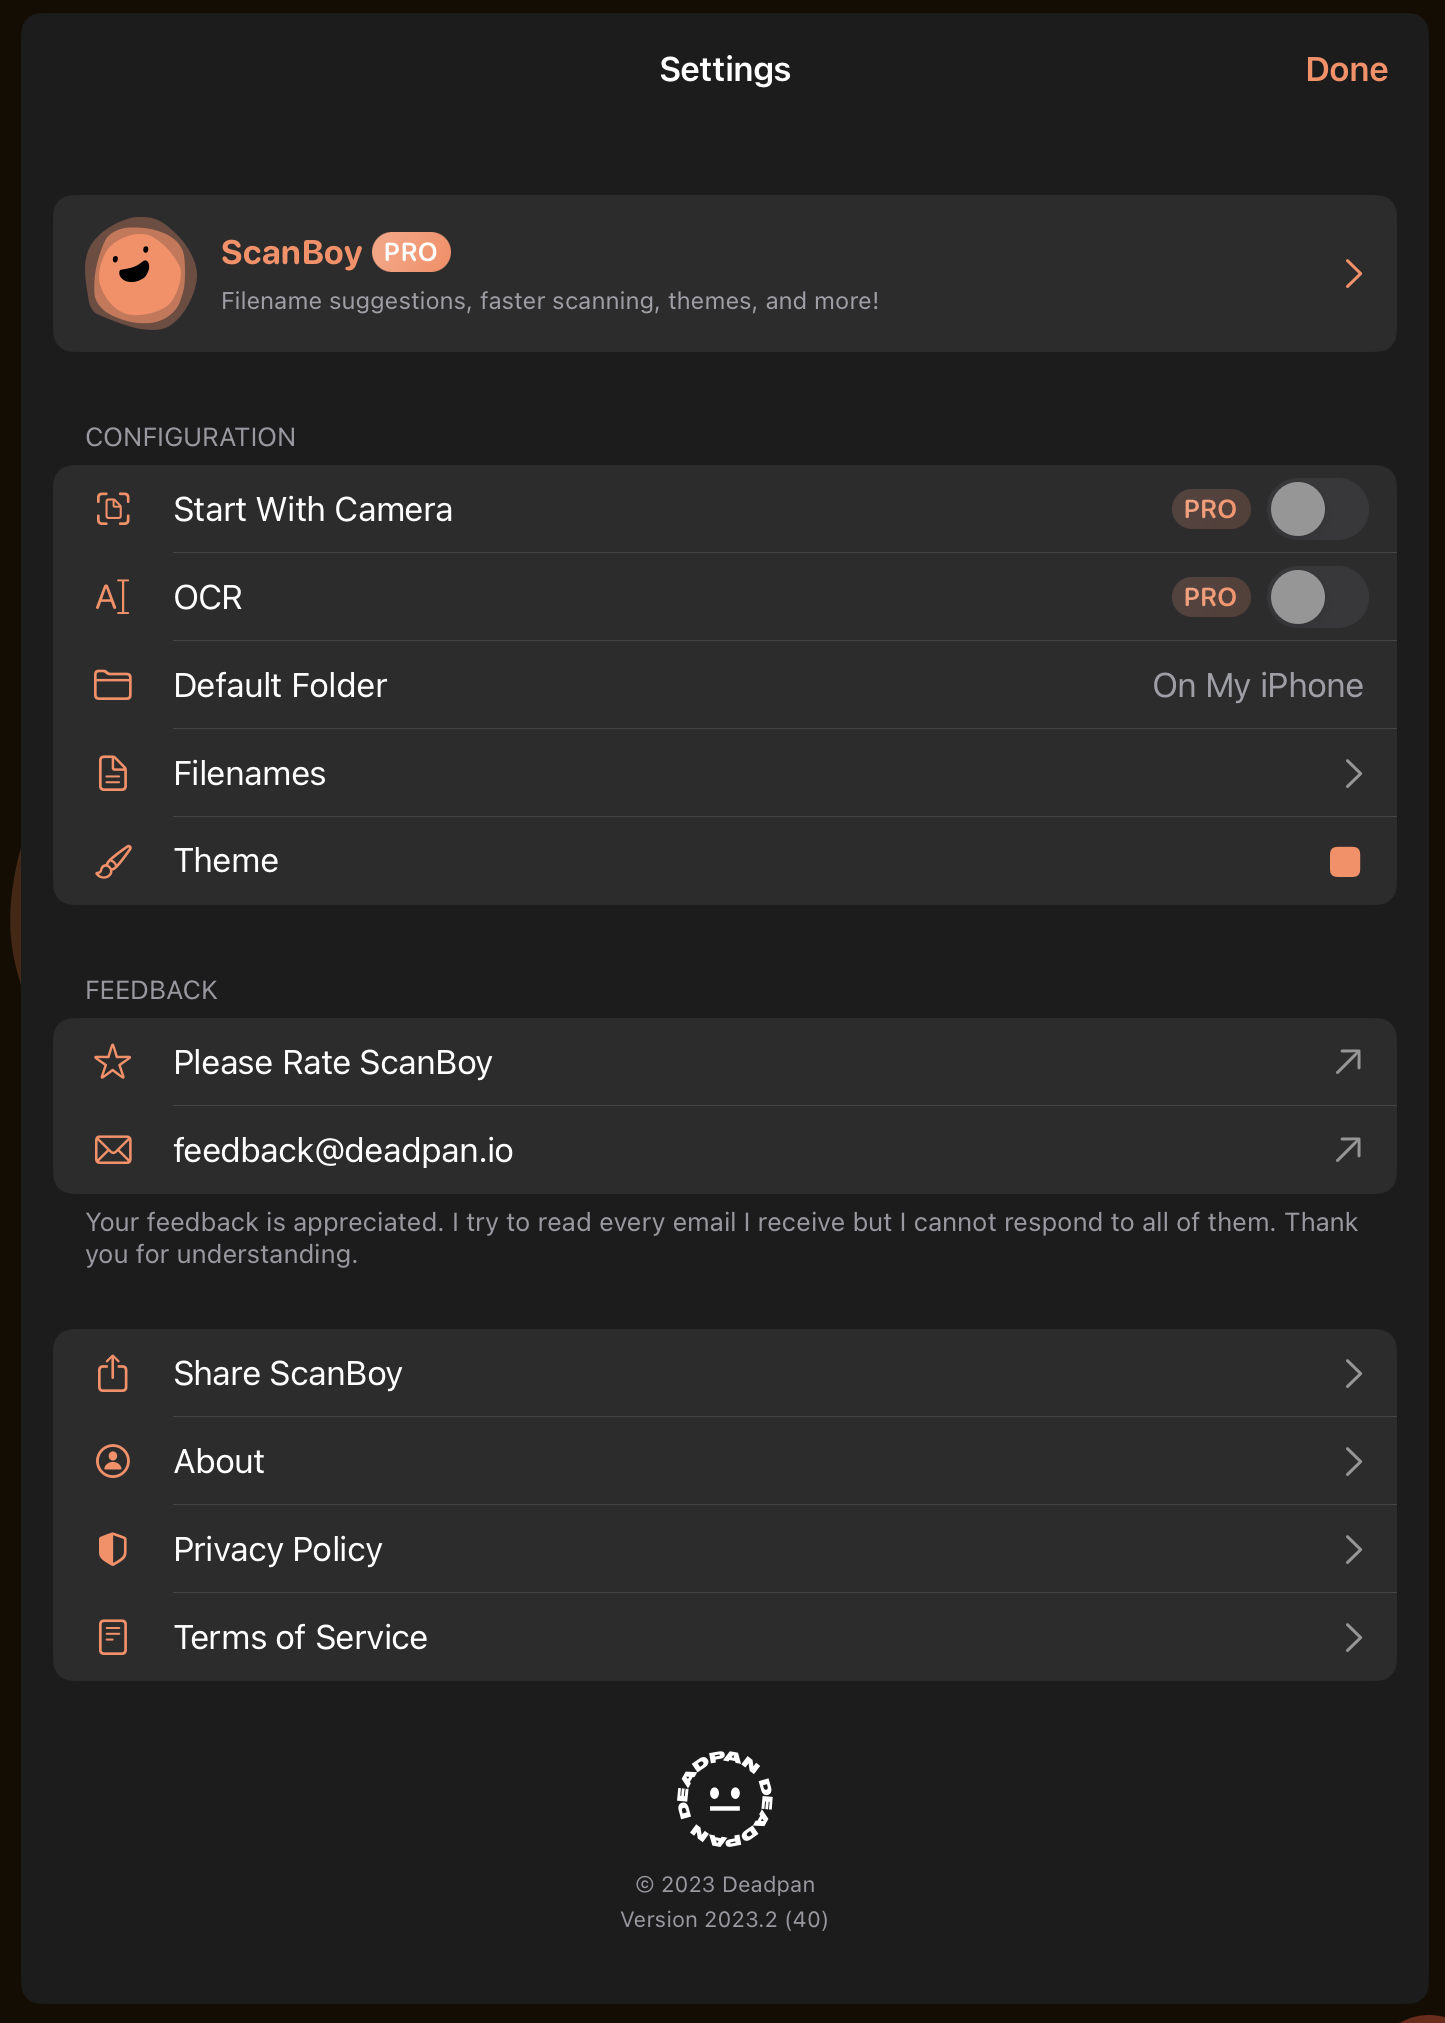
Task: Click the star icon for rating ScanBoy
Action: (x=113, y=1062)
